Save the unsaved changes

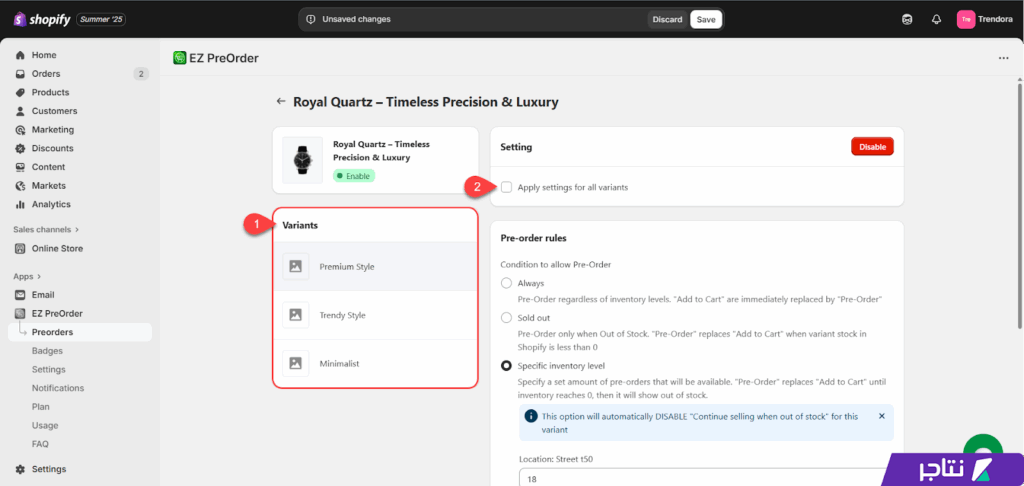tap(706, 19)
